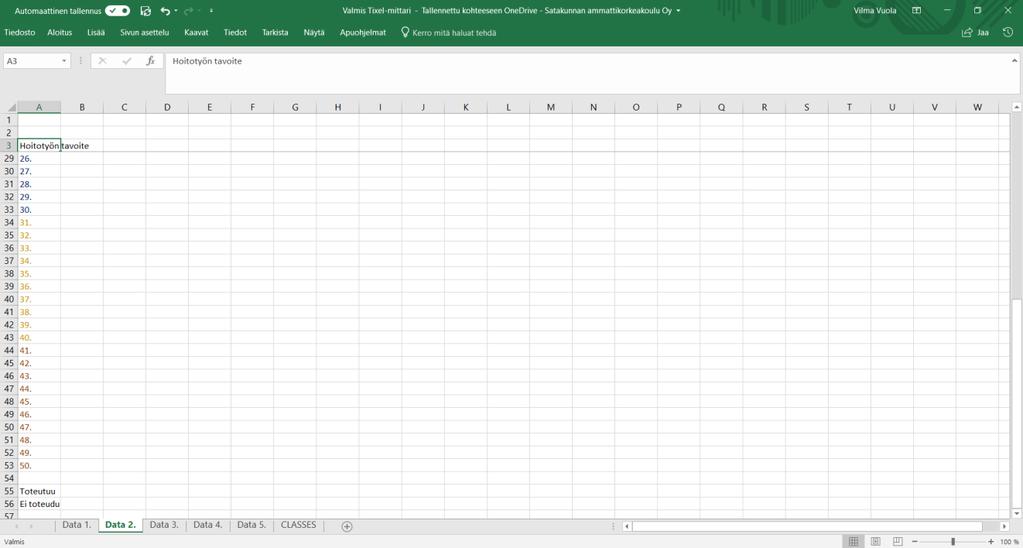Open the undo history dropdown arrow
The width and height of the screenshot is (1023, 548).
(x=176, y=11)
